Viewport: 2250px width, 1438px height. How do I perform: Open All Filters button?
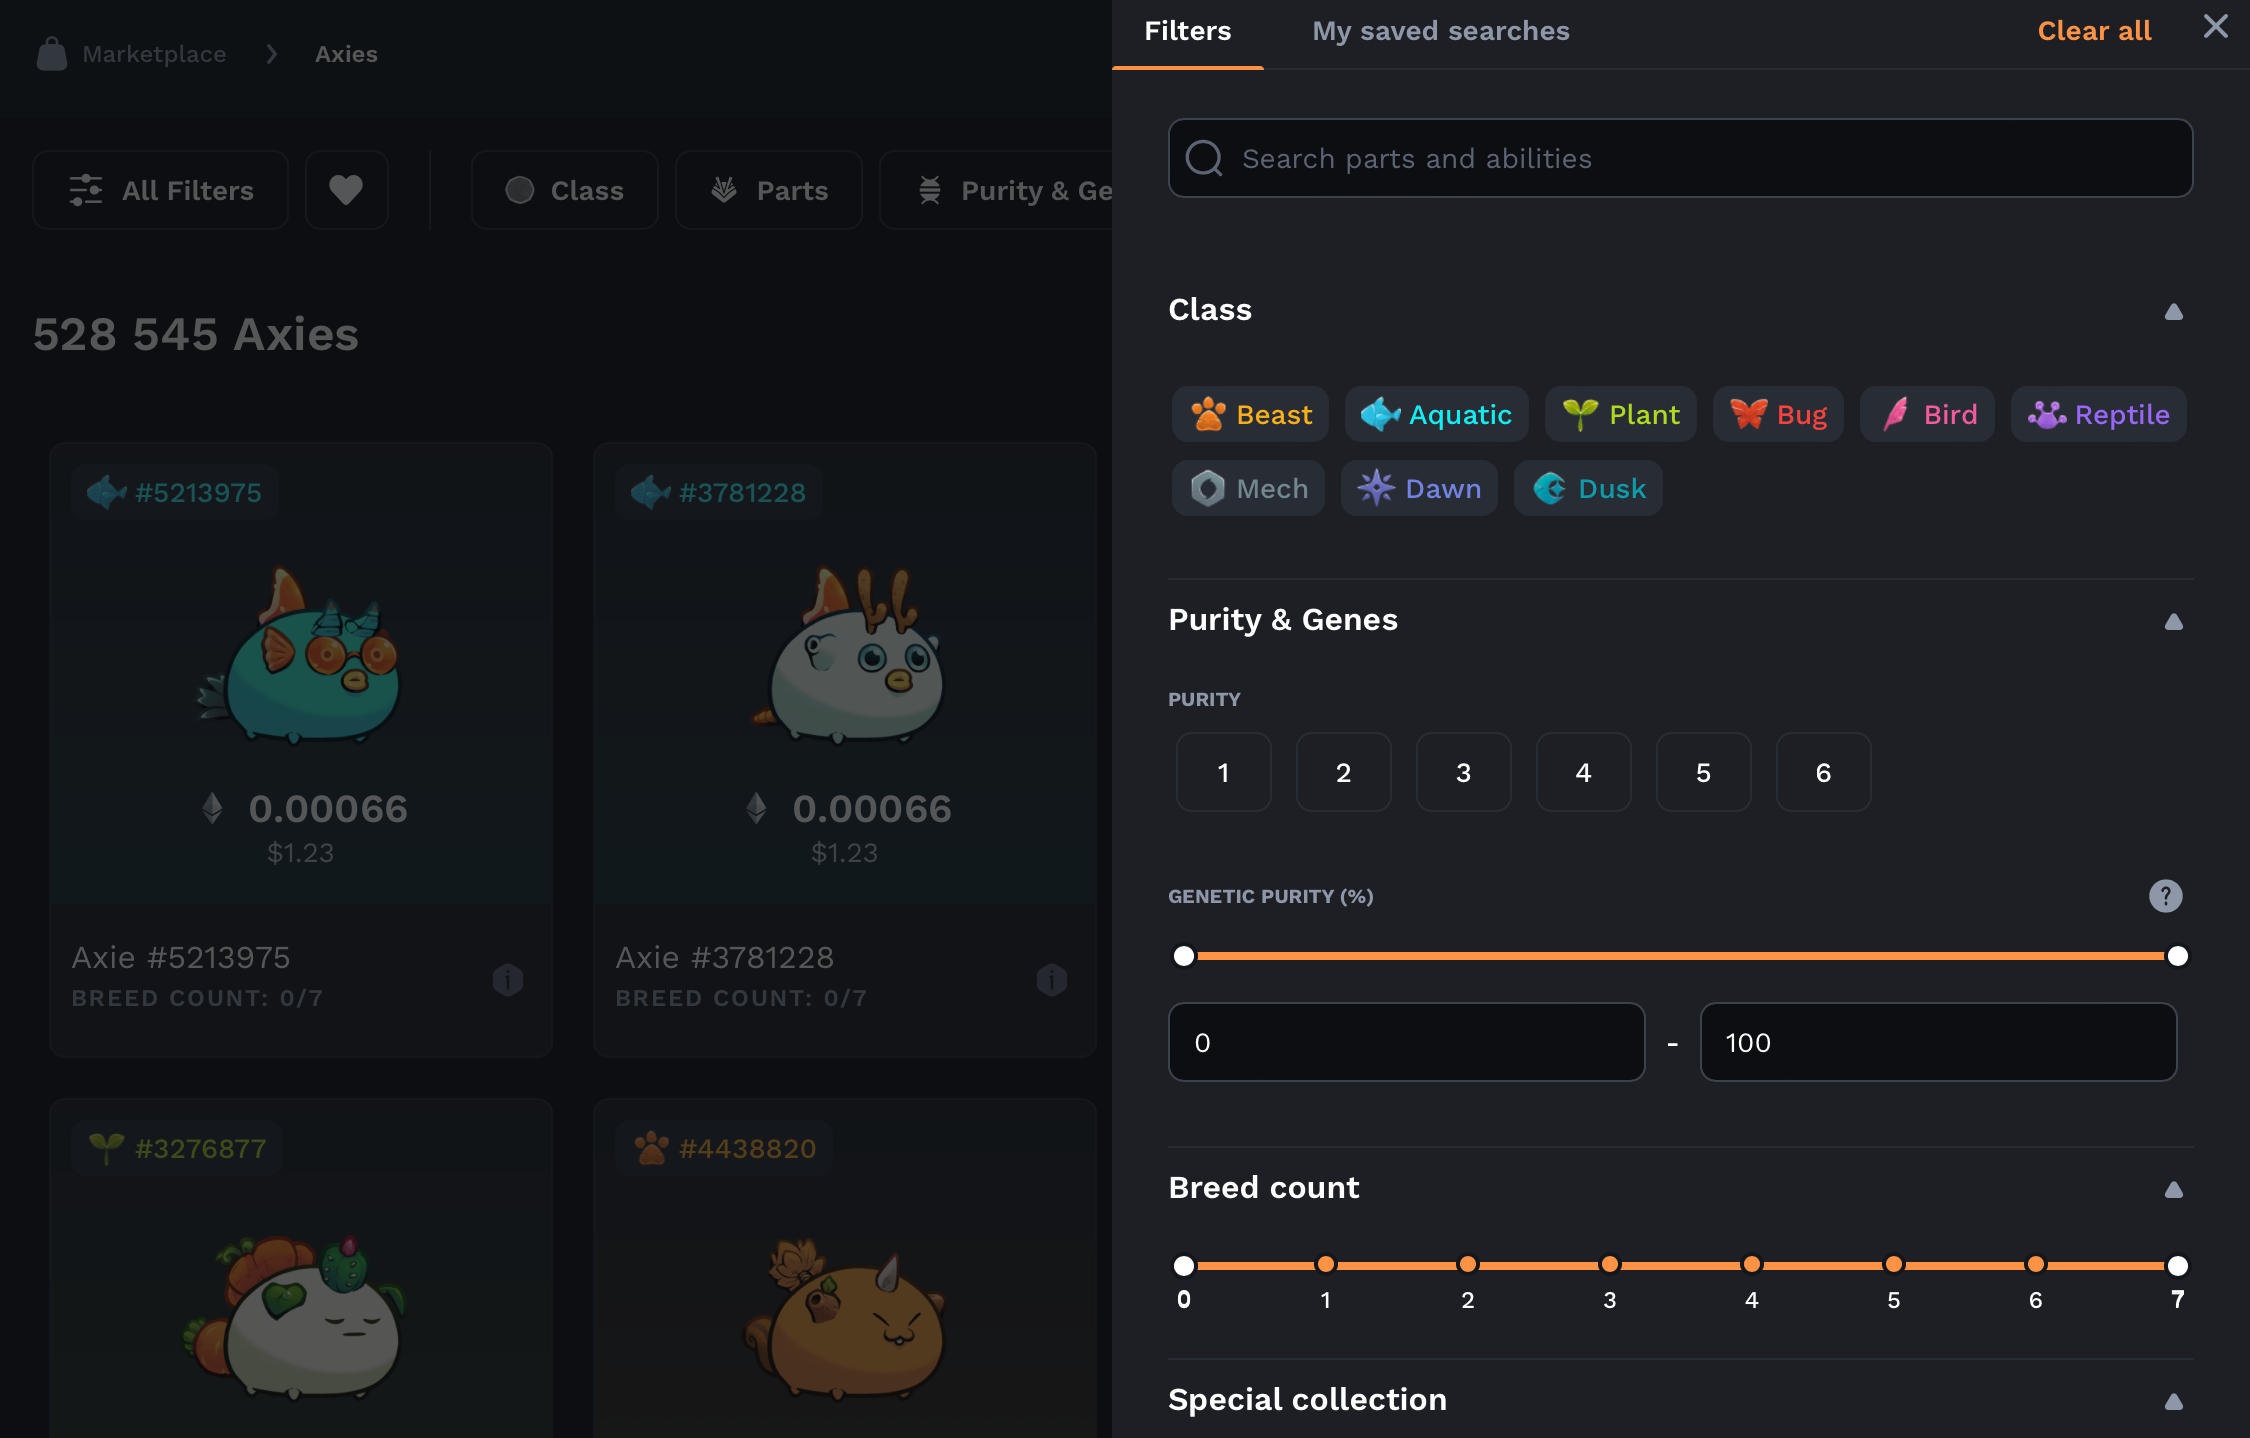pos(161,190)
